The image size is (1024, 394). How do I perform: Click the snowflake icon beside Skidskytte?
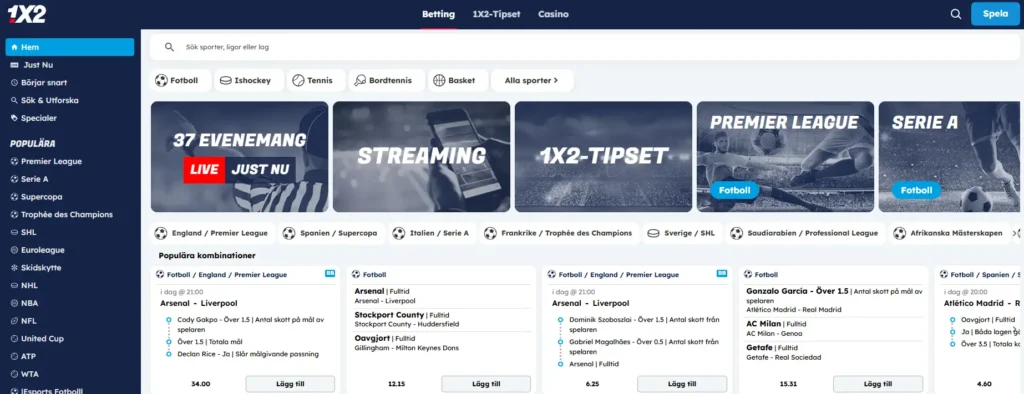(14, 268)
